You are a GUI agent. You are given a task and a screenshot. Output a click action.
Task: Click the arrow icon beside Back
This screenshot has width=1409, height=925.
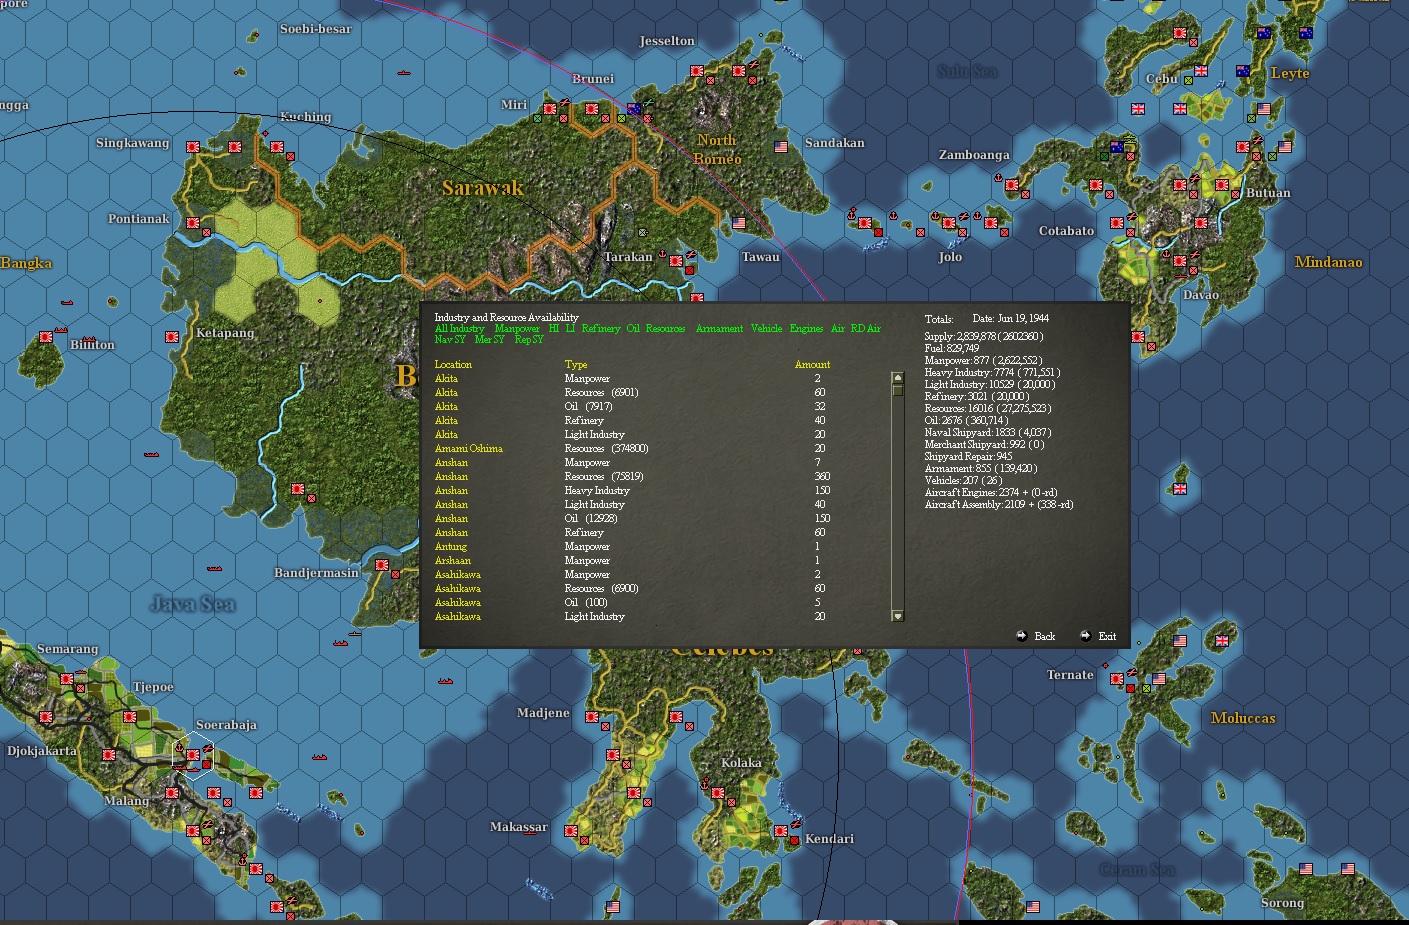(x=1021, y=636)
